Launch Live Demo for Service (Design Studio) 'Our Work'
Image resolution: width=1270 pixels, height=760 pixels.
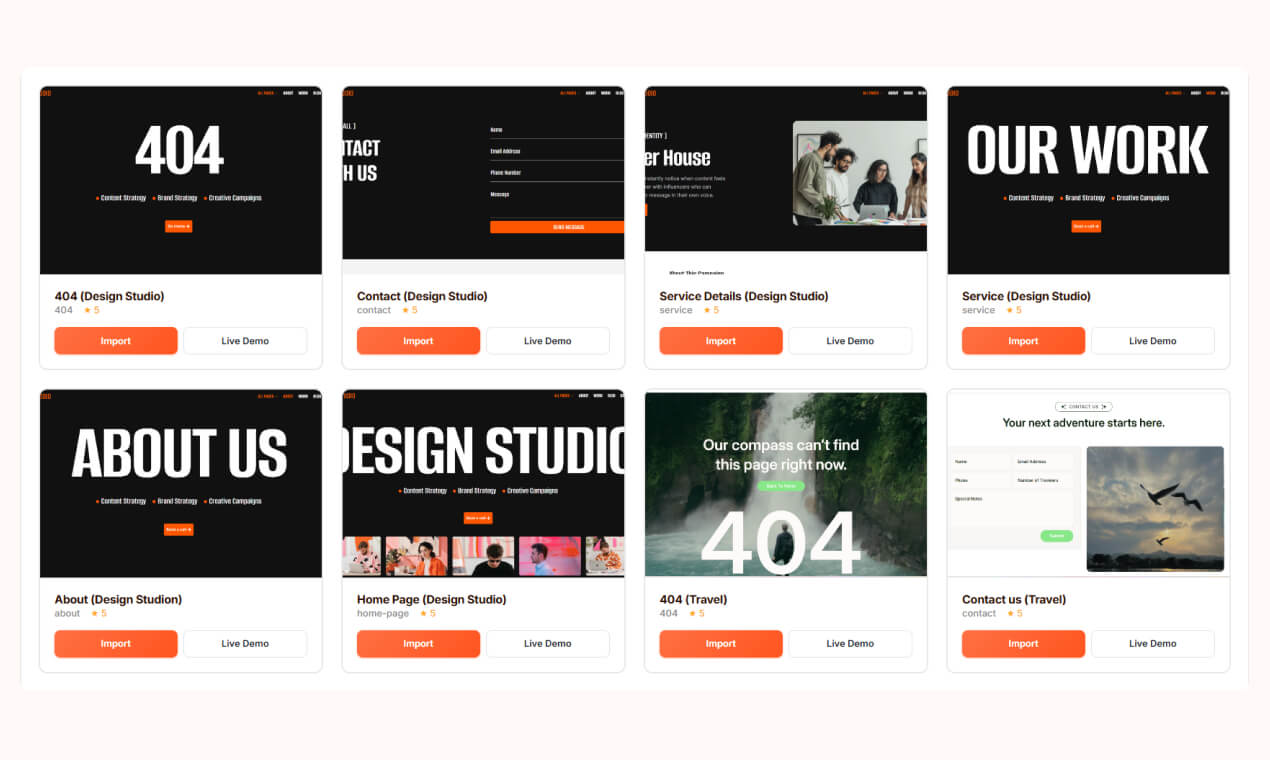pos(1153,341)
